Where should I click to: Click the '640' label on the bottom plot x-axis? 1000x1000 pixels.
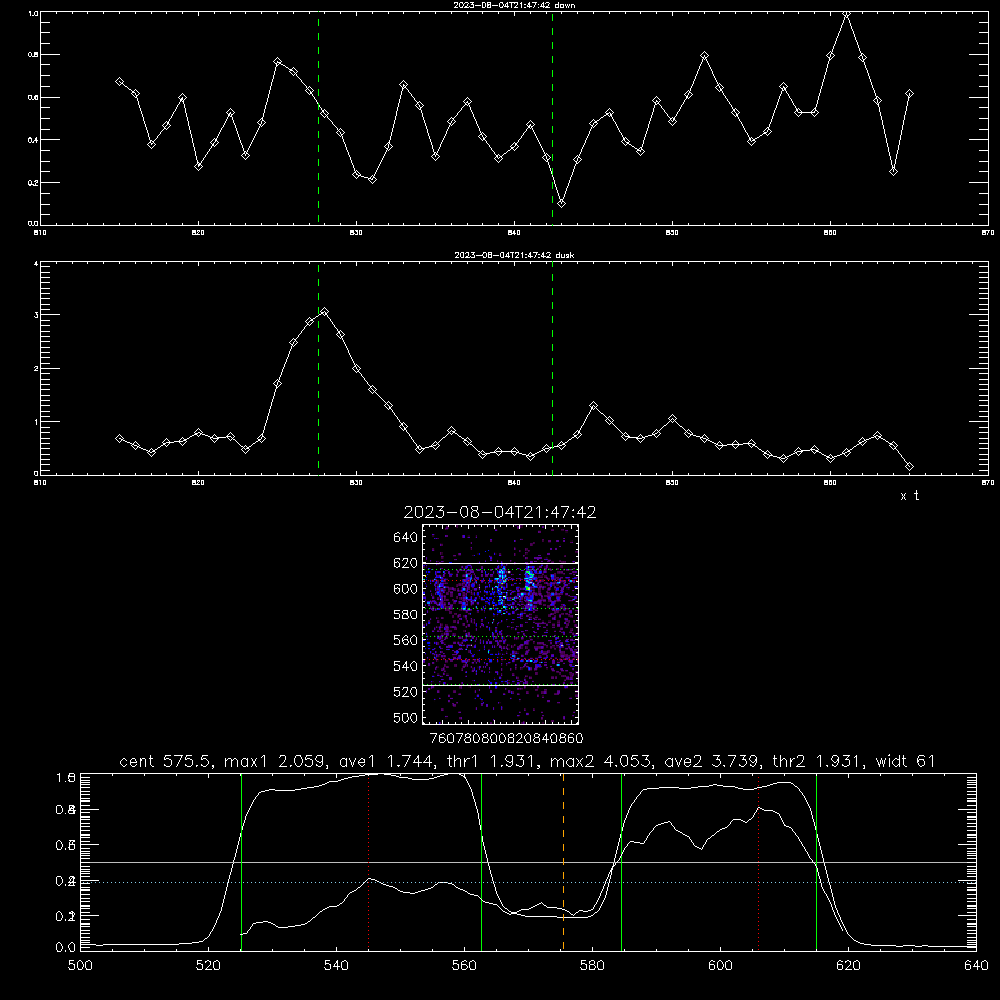[976, 966]
